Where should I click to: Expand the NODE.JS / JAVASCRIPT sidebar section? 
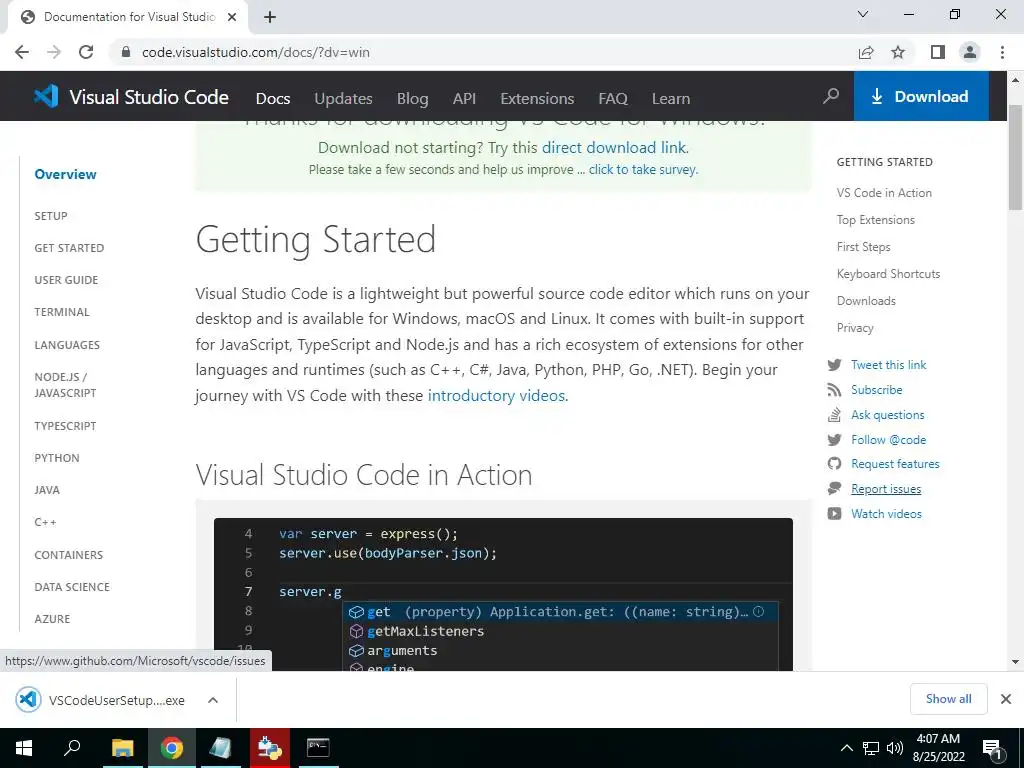(x=65, y=385)
